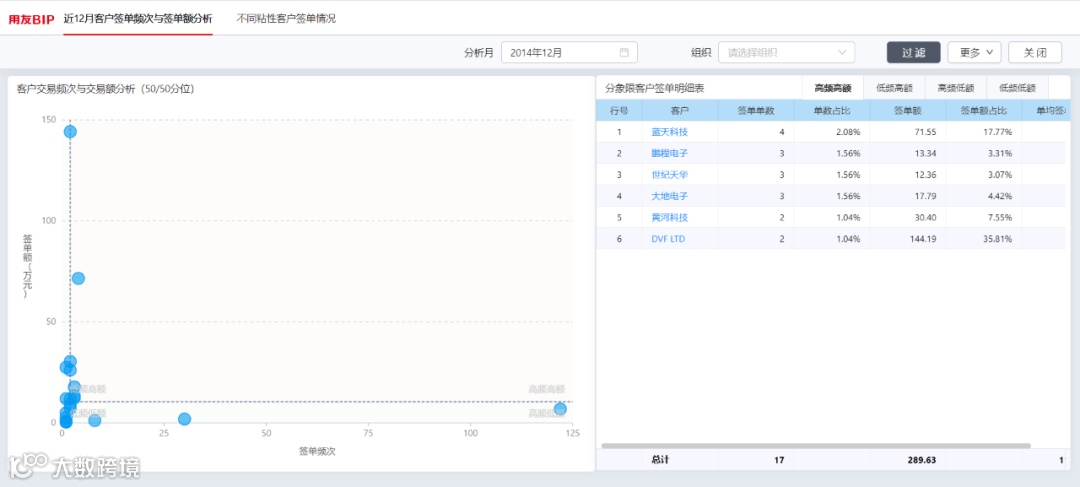Open customer link 黄河科技
The height and width of the screenshot is (487, 1080).
click(x=669, y=217)
